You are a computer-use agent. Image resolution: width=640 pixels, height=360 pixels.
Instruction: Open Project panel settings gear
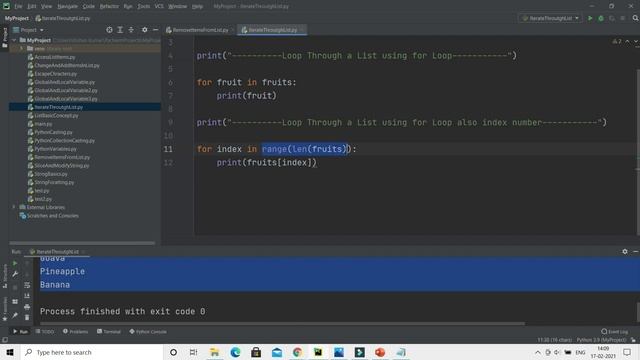point(144,30)
